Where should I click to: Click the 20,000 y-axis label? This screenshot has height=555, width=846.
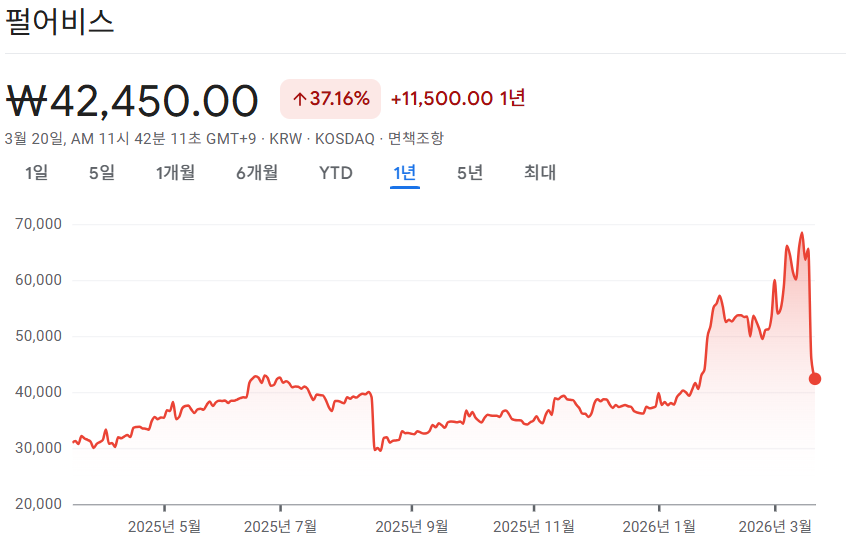[x=38, y=504]
